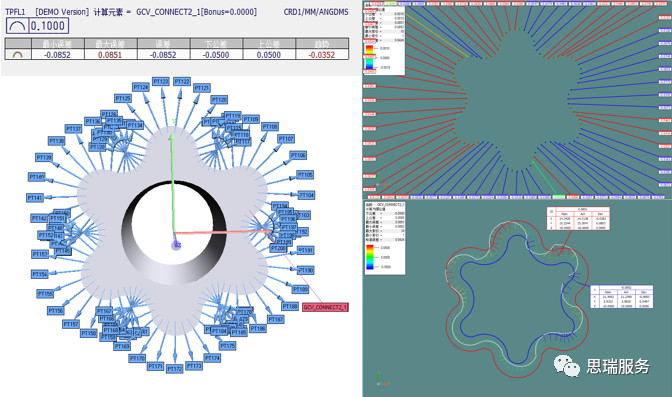
Task: Click the color gradient bar in lower-right legend
Action: [x=370, y=257]
